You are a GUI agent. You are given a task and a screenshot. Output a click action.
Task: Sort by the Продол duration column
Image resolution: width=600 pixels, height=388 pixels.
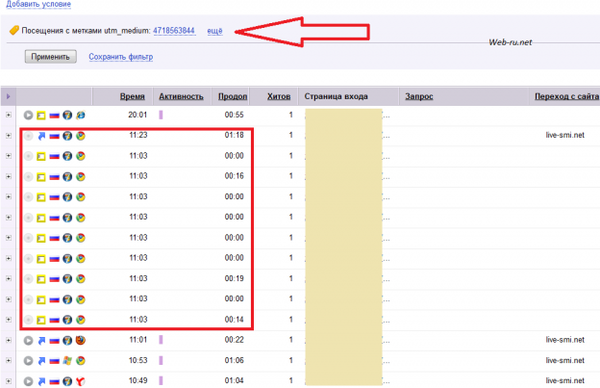tap(233, 97)
